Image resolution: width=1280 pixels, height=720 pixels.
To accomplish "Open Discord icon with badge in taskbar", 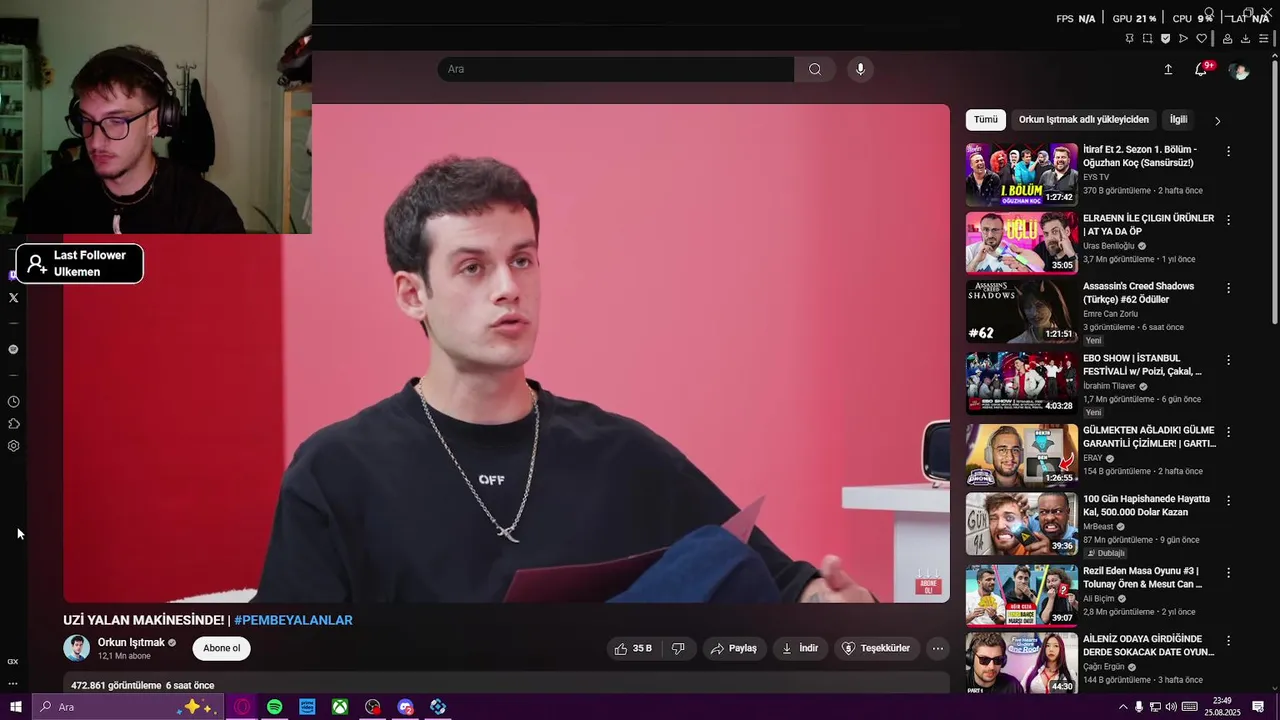I will click(x=405, y=707).
